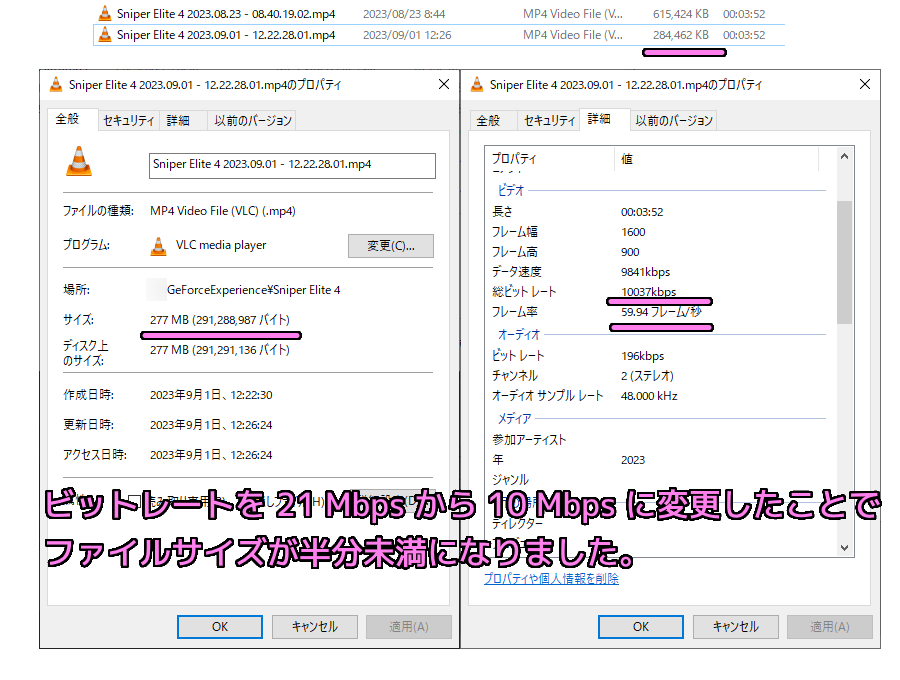Click the property list scrollbar up arrow

pos(844,156)
